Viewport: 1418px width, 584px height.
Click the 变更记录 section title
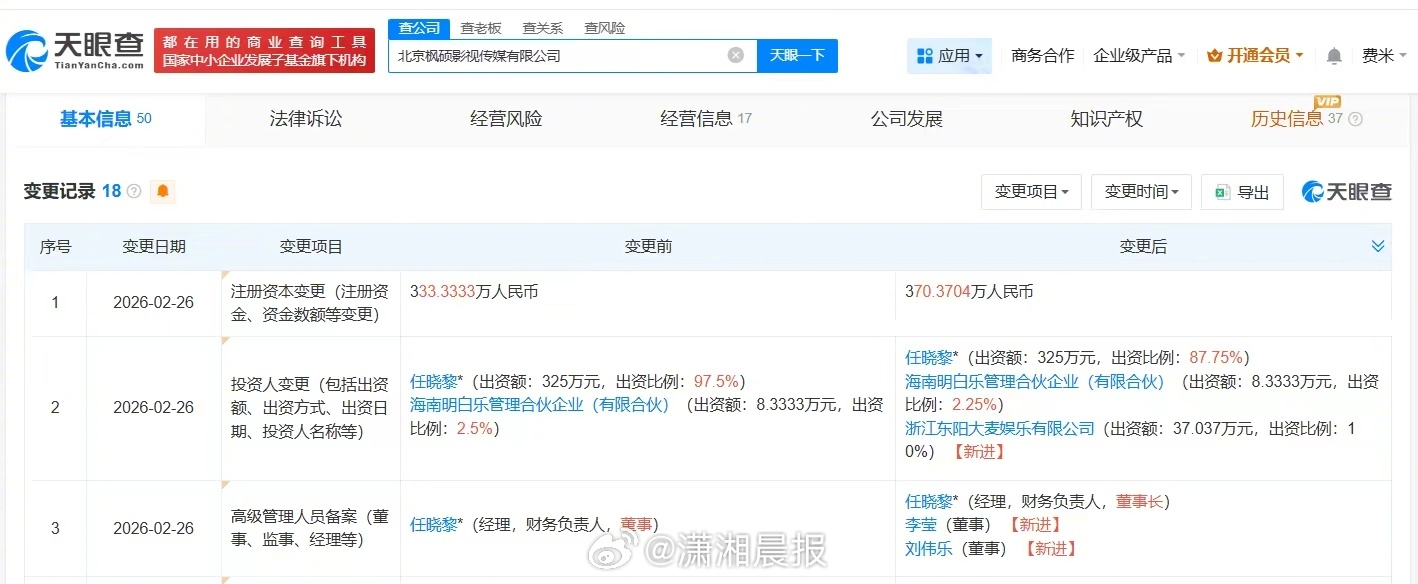[59, 191]
